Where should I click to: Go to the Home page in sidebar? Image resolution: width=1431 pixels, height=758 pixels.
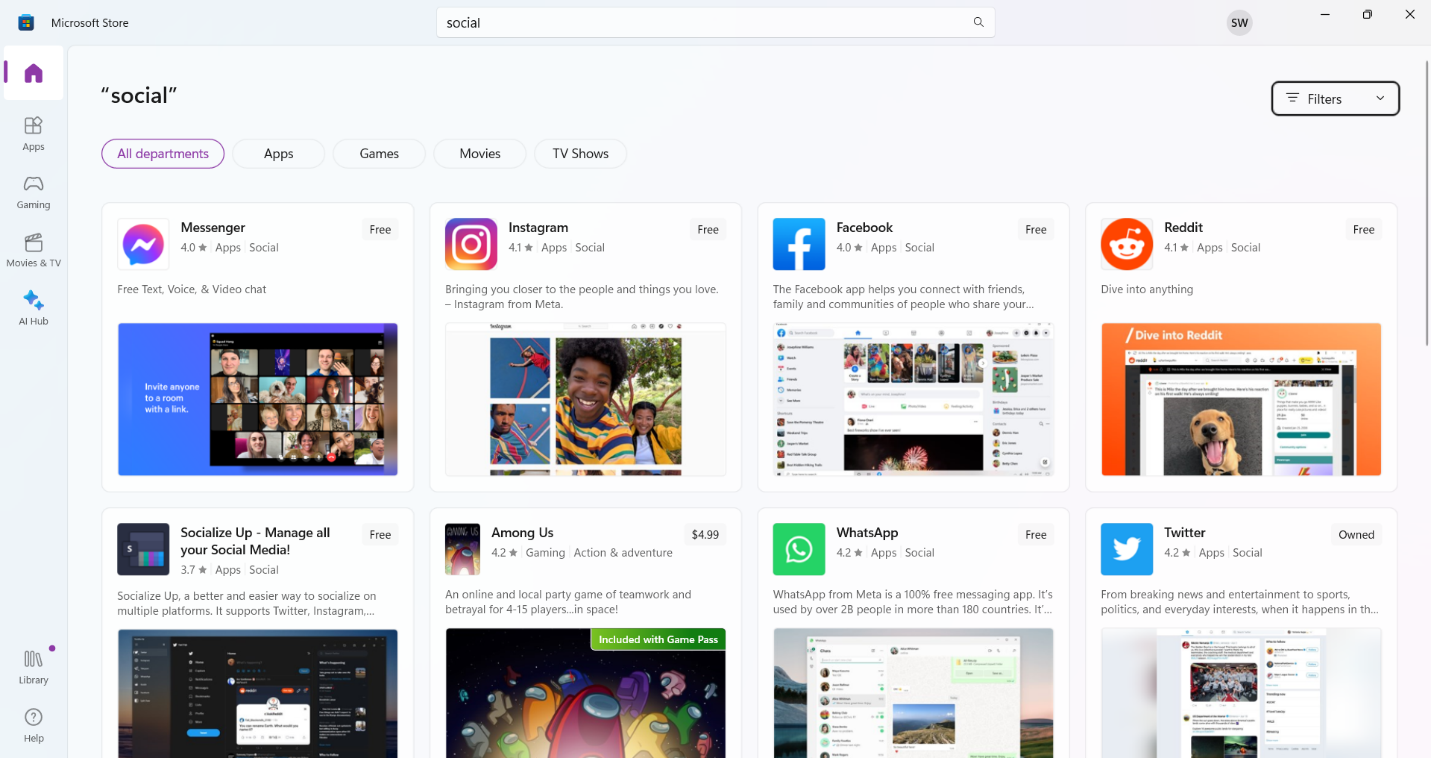pyautogui.click(x=33, y=73)
